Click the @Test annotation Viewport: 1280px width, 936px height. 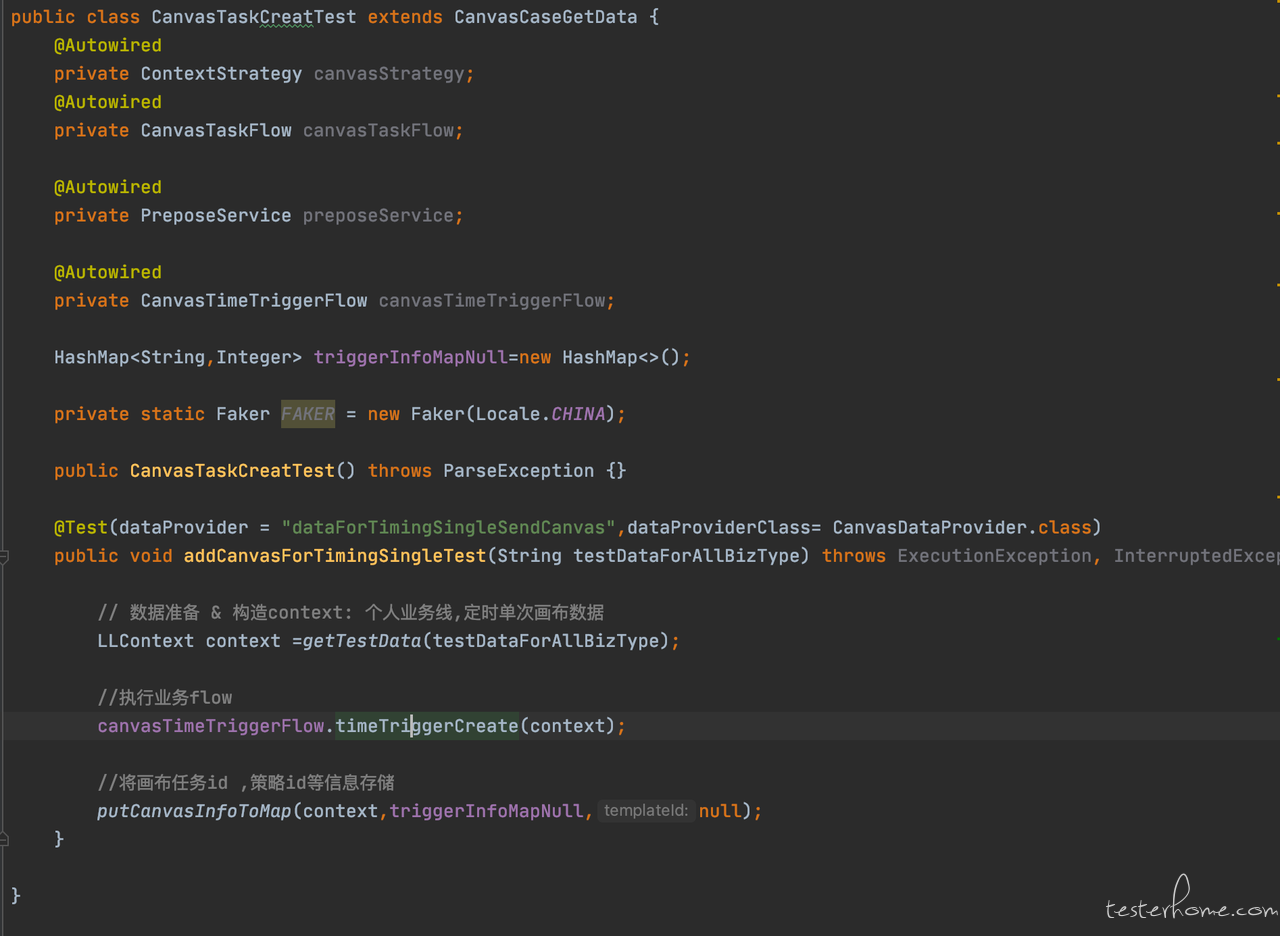pyautogui.click(x=81, y=528)
